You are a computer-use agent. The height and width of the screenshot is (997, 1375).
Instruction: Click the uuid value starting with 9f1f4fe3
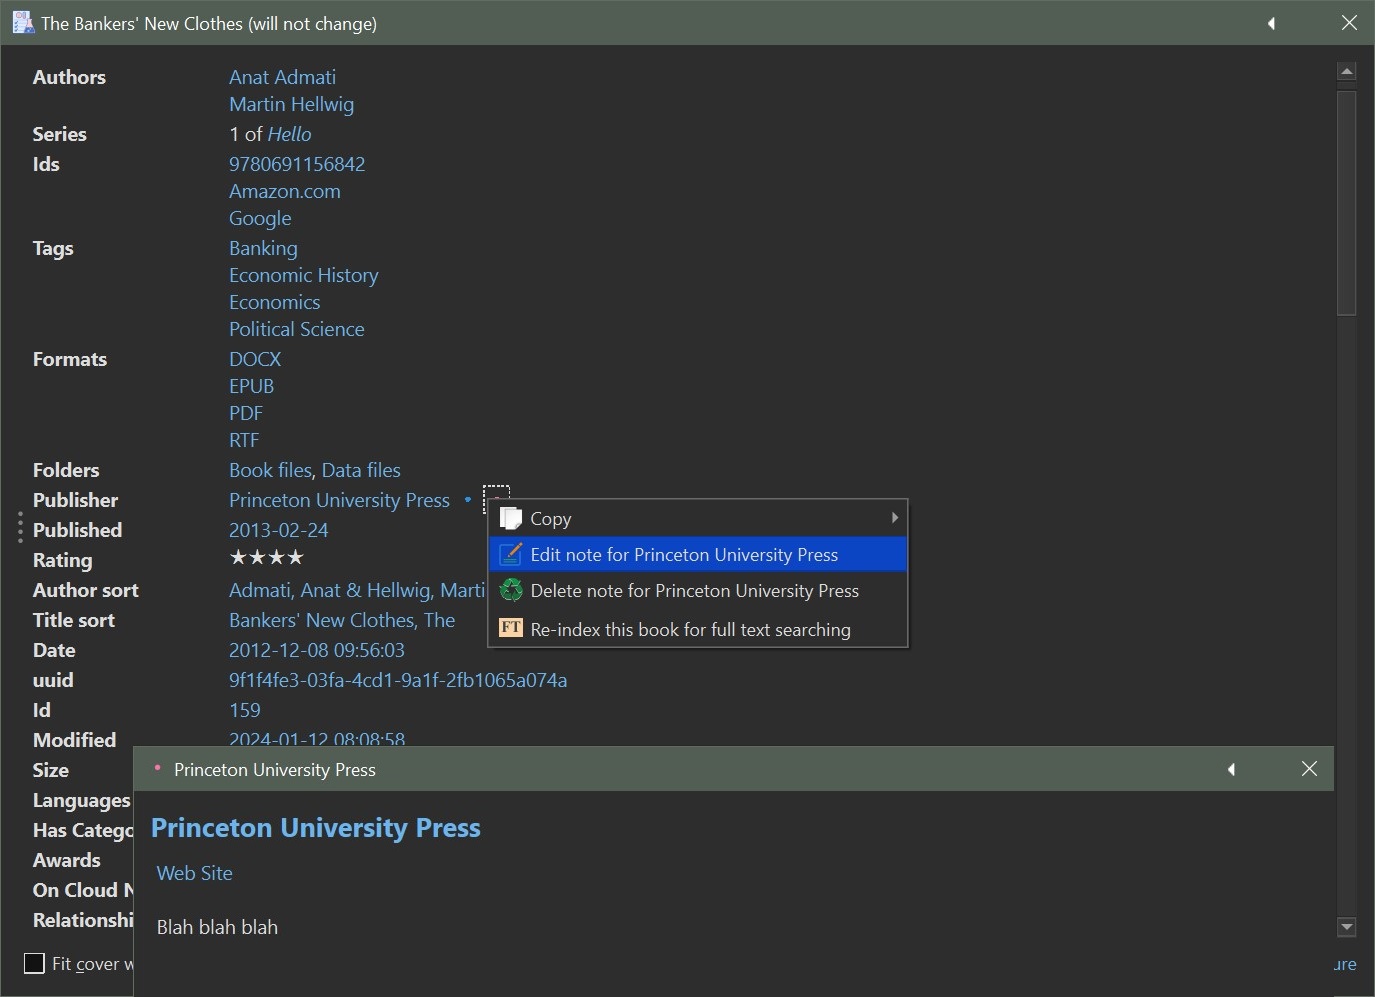pyautogui.click(x=398, y=680)
